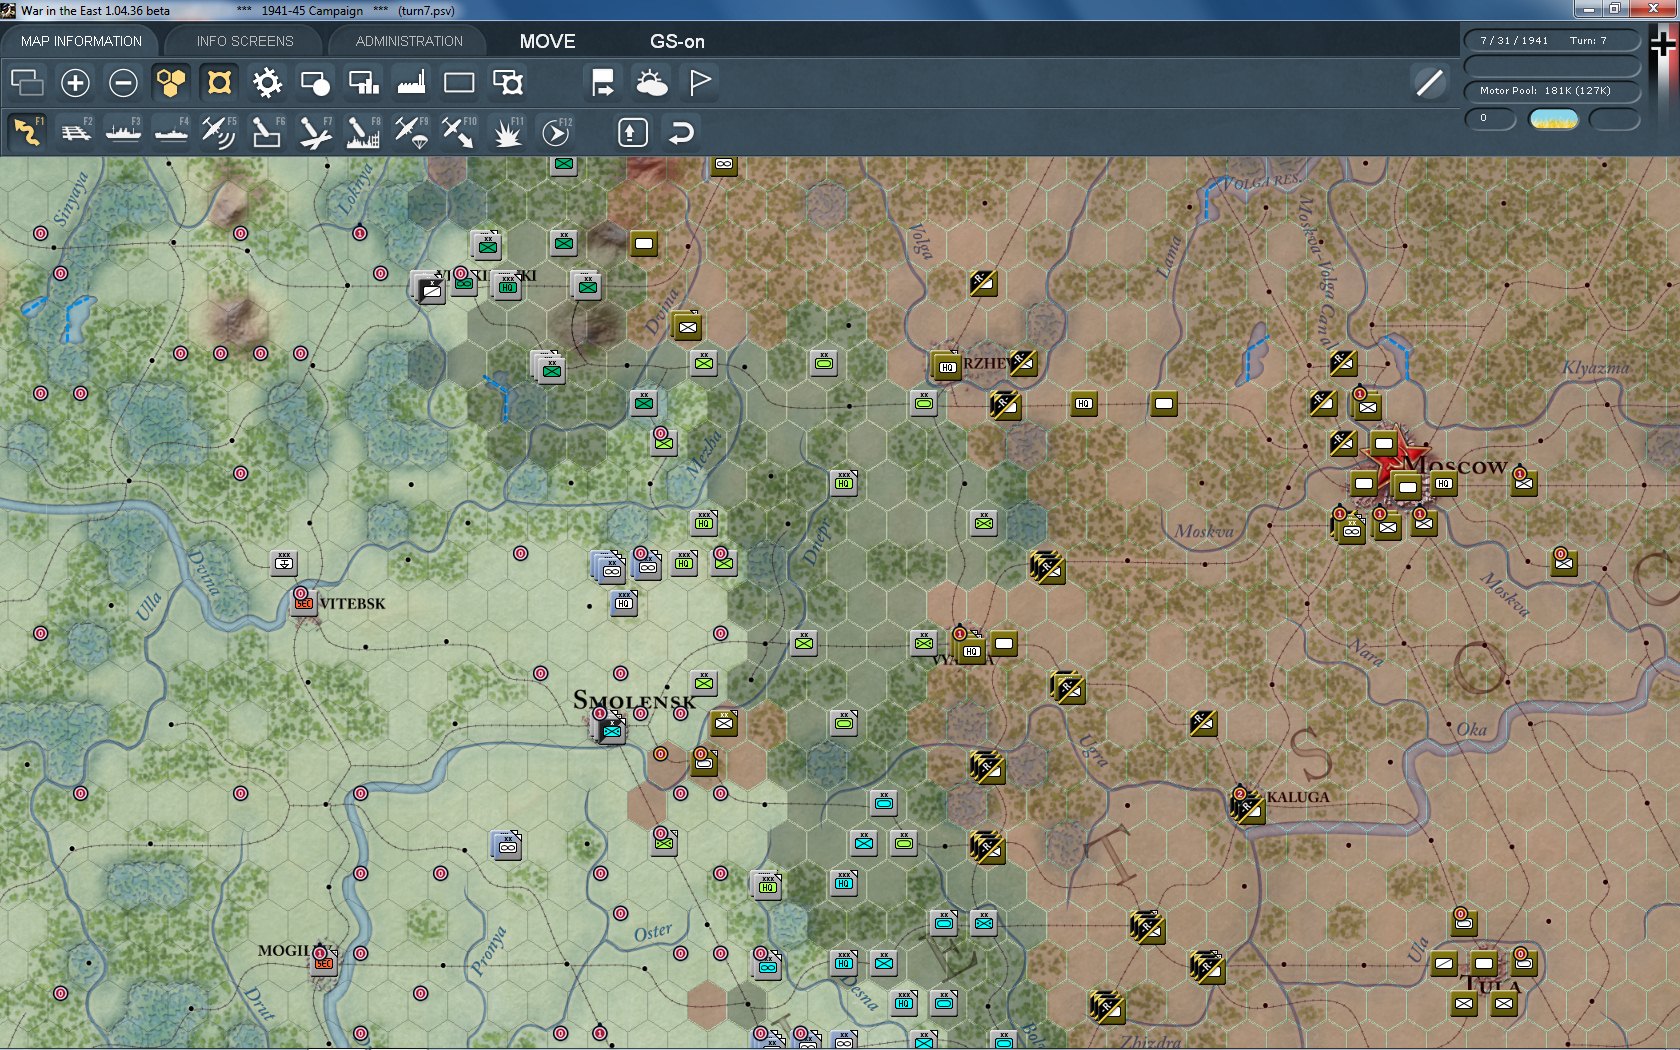
Task: Select the F11 explosion mode
Action: tap(507, 132)
